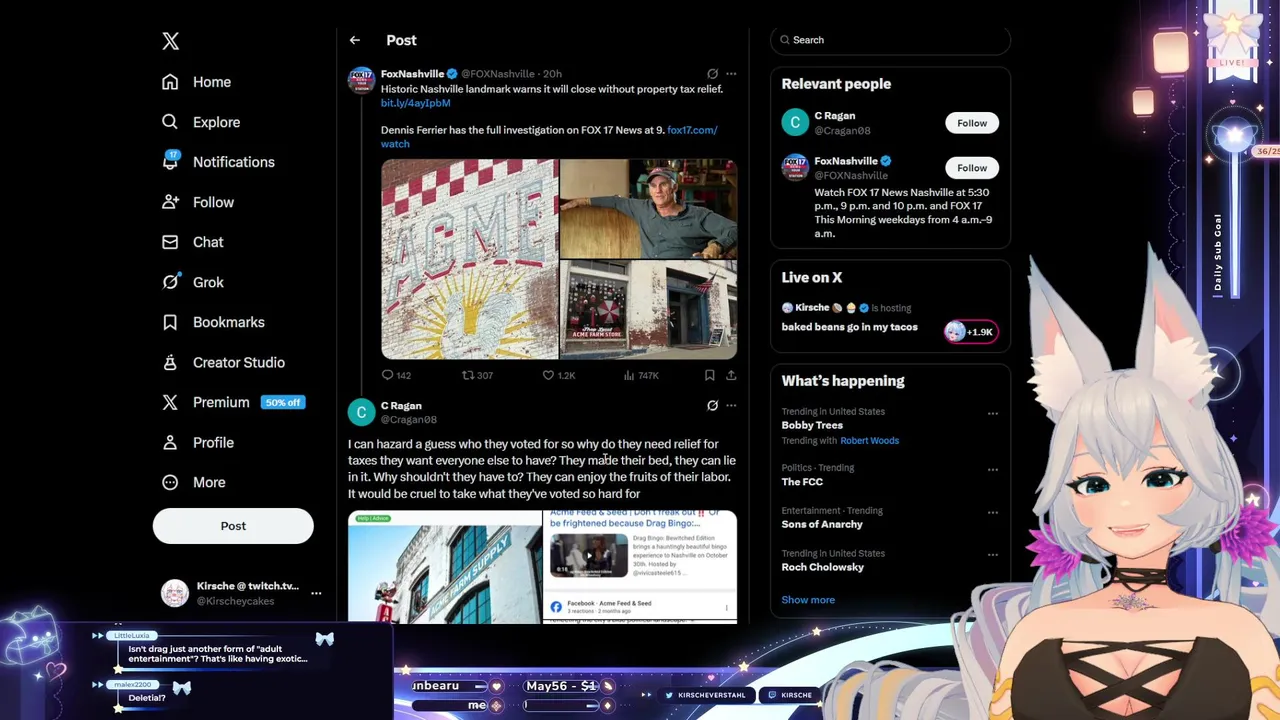1280x720 pixels.
Task: Open options for Roch Cholowsky trend
Action: click(x=993, y=554)
